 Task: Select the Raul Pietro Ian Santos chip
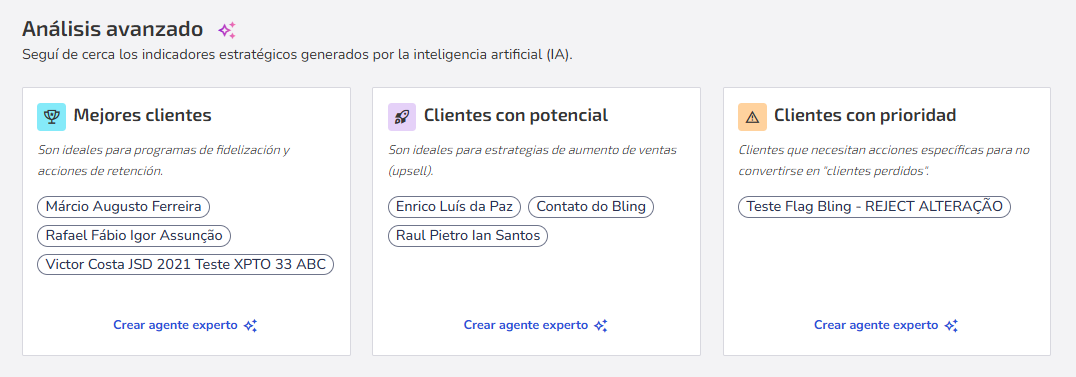tap(468, 236)
